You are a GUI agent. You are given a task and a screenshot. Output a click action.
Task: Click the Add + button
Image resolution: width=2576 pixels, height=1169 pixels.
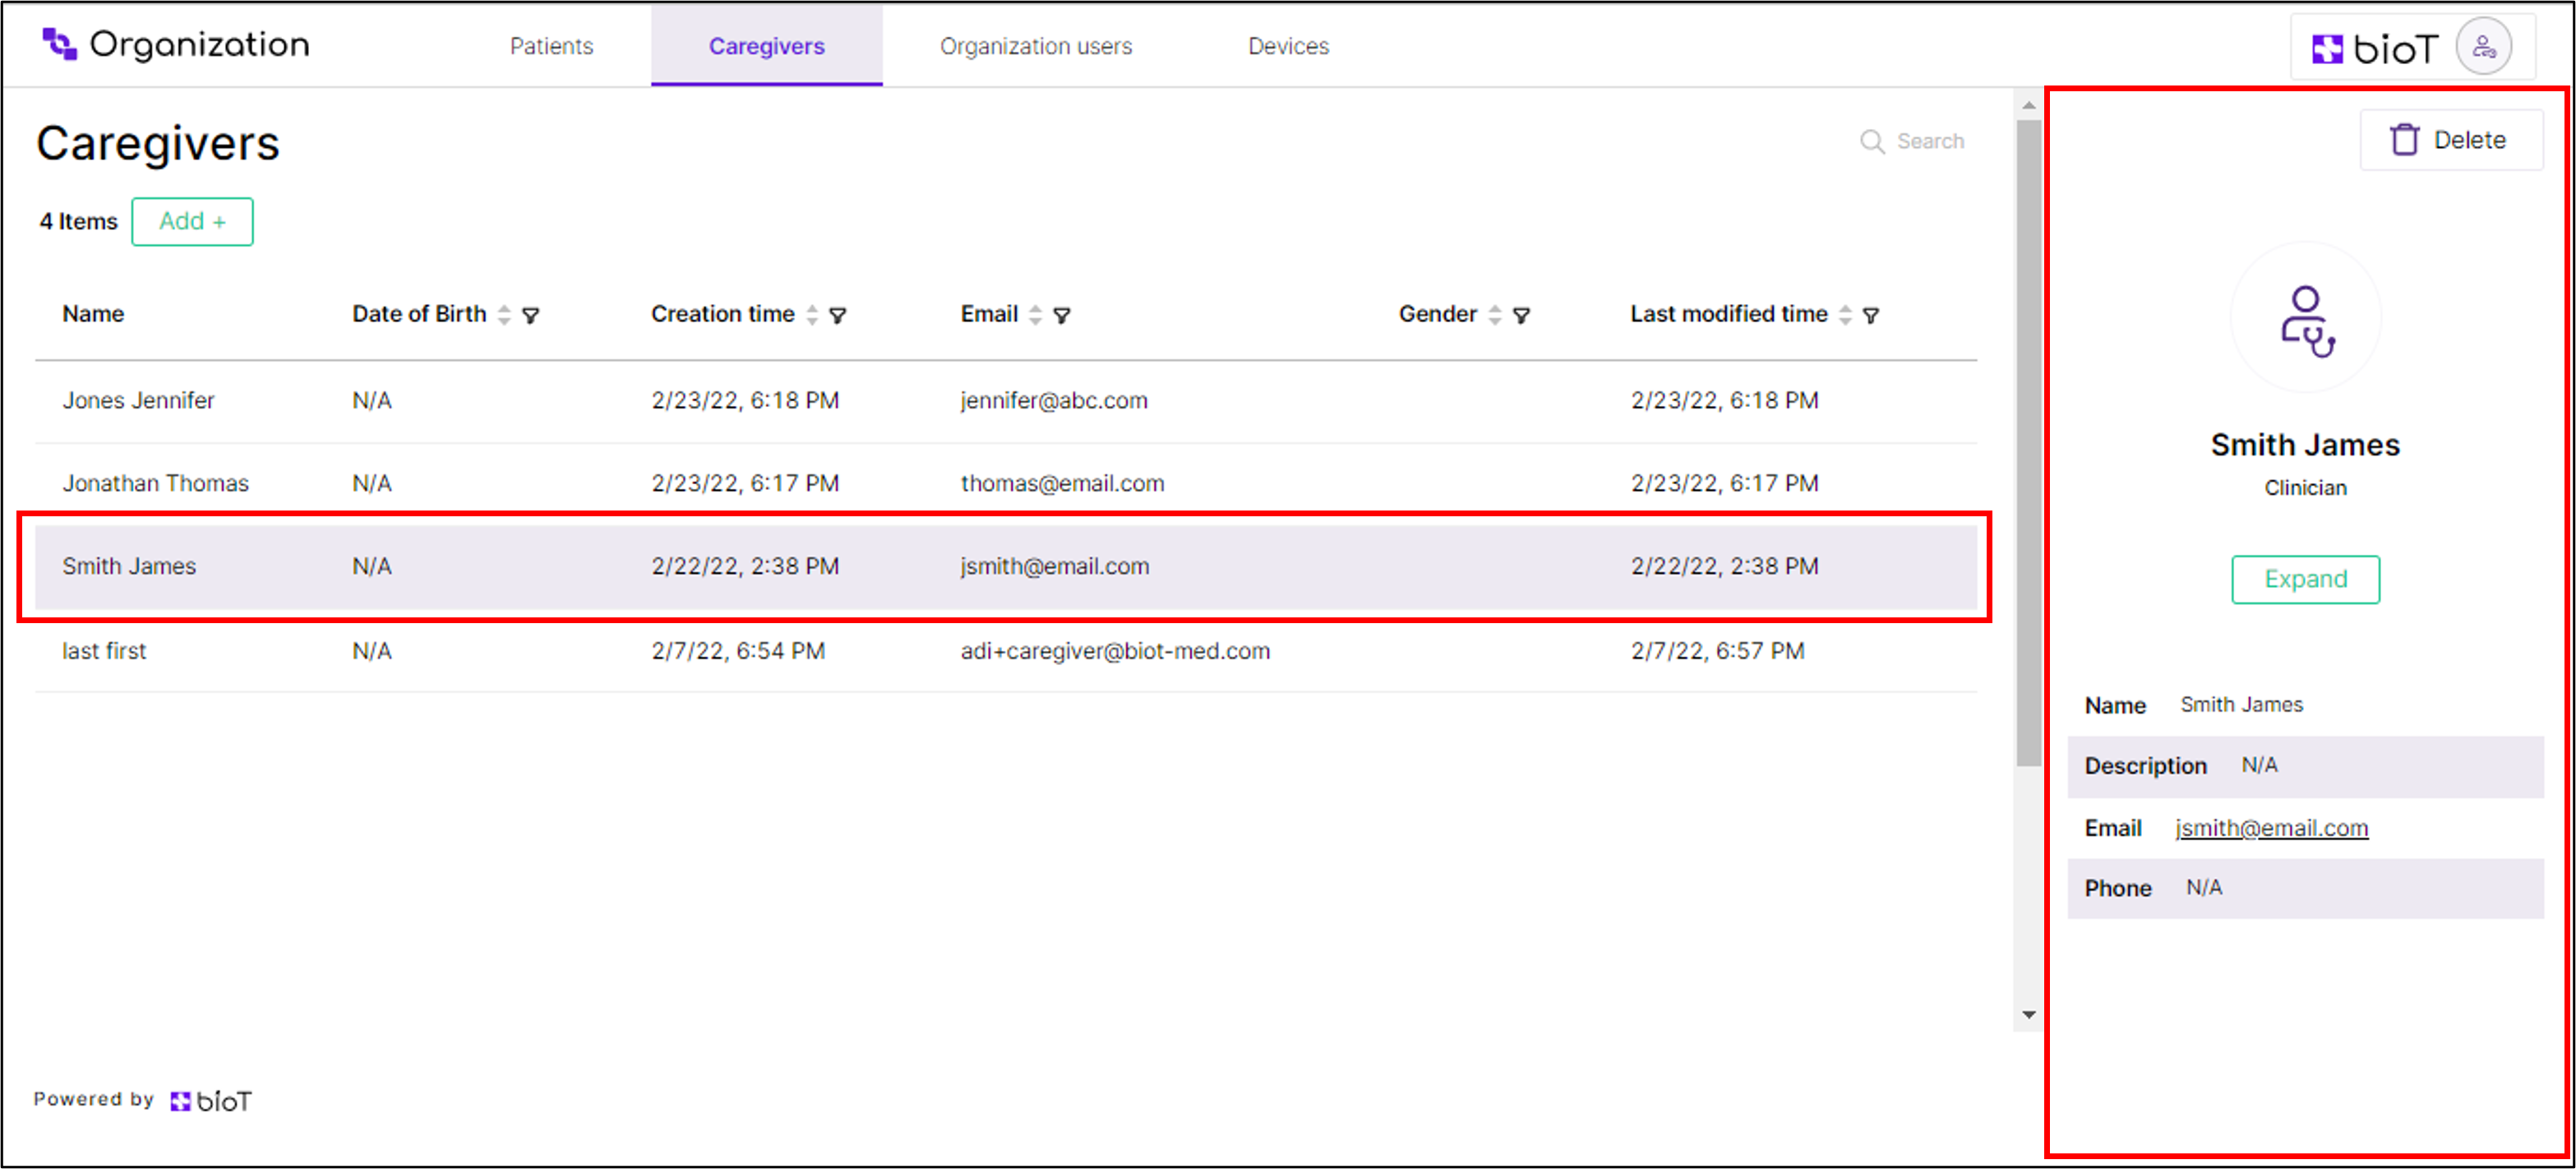tap(192, 221)
